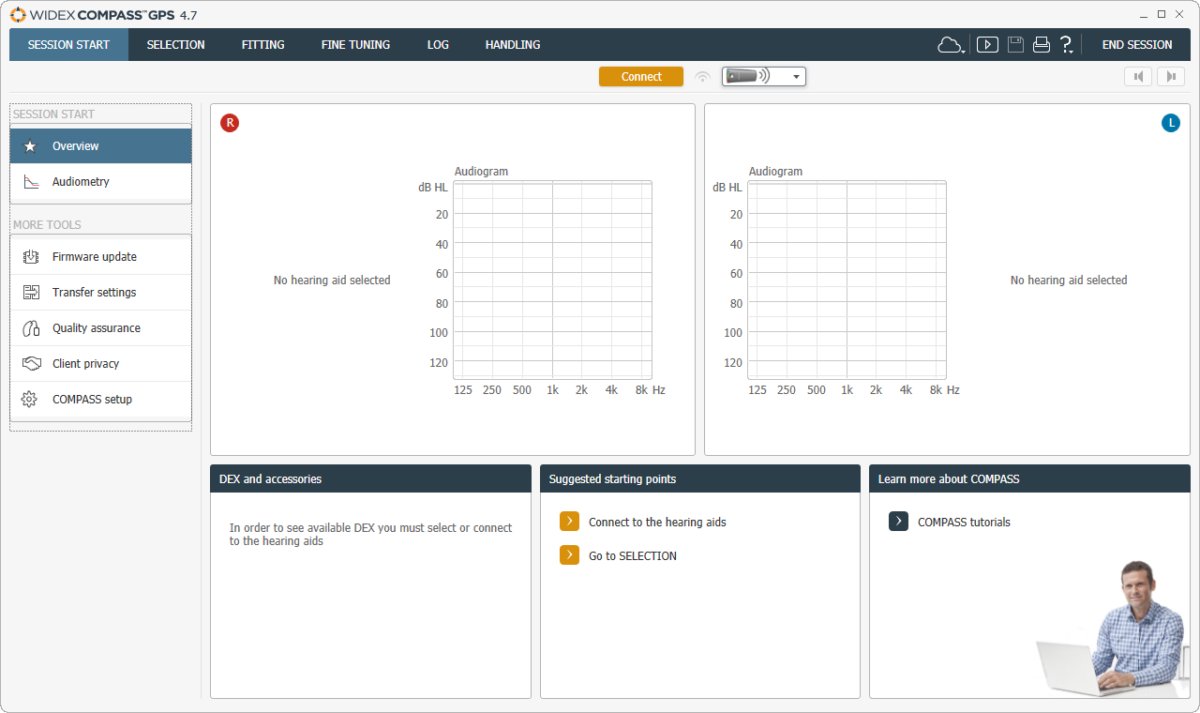Open the help question mark menu
This screenshot has height=713, width=1200.
click(x=1066, y=45)
